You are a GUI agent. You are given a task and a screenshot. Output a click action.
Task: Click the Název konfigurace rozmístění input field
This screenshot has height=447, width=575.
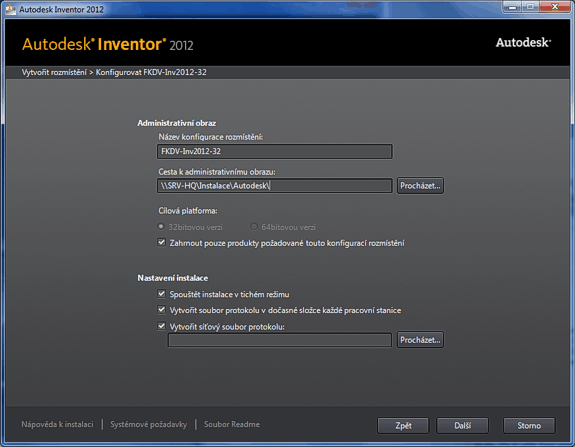click(x=275, y=151)
